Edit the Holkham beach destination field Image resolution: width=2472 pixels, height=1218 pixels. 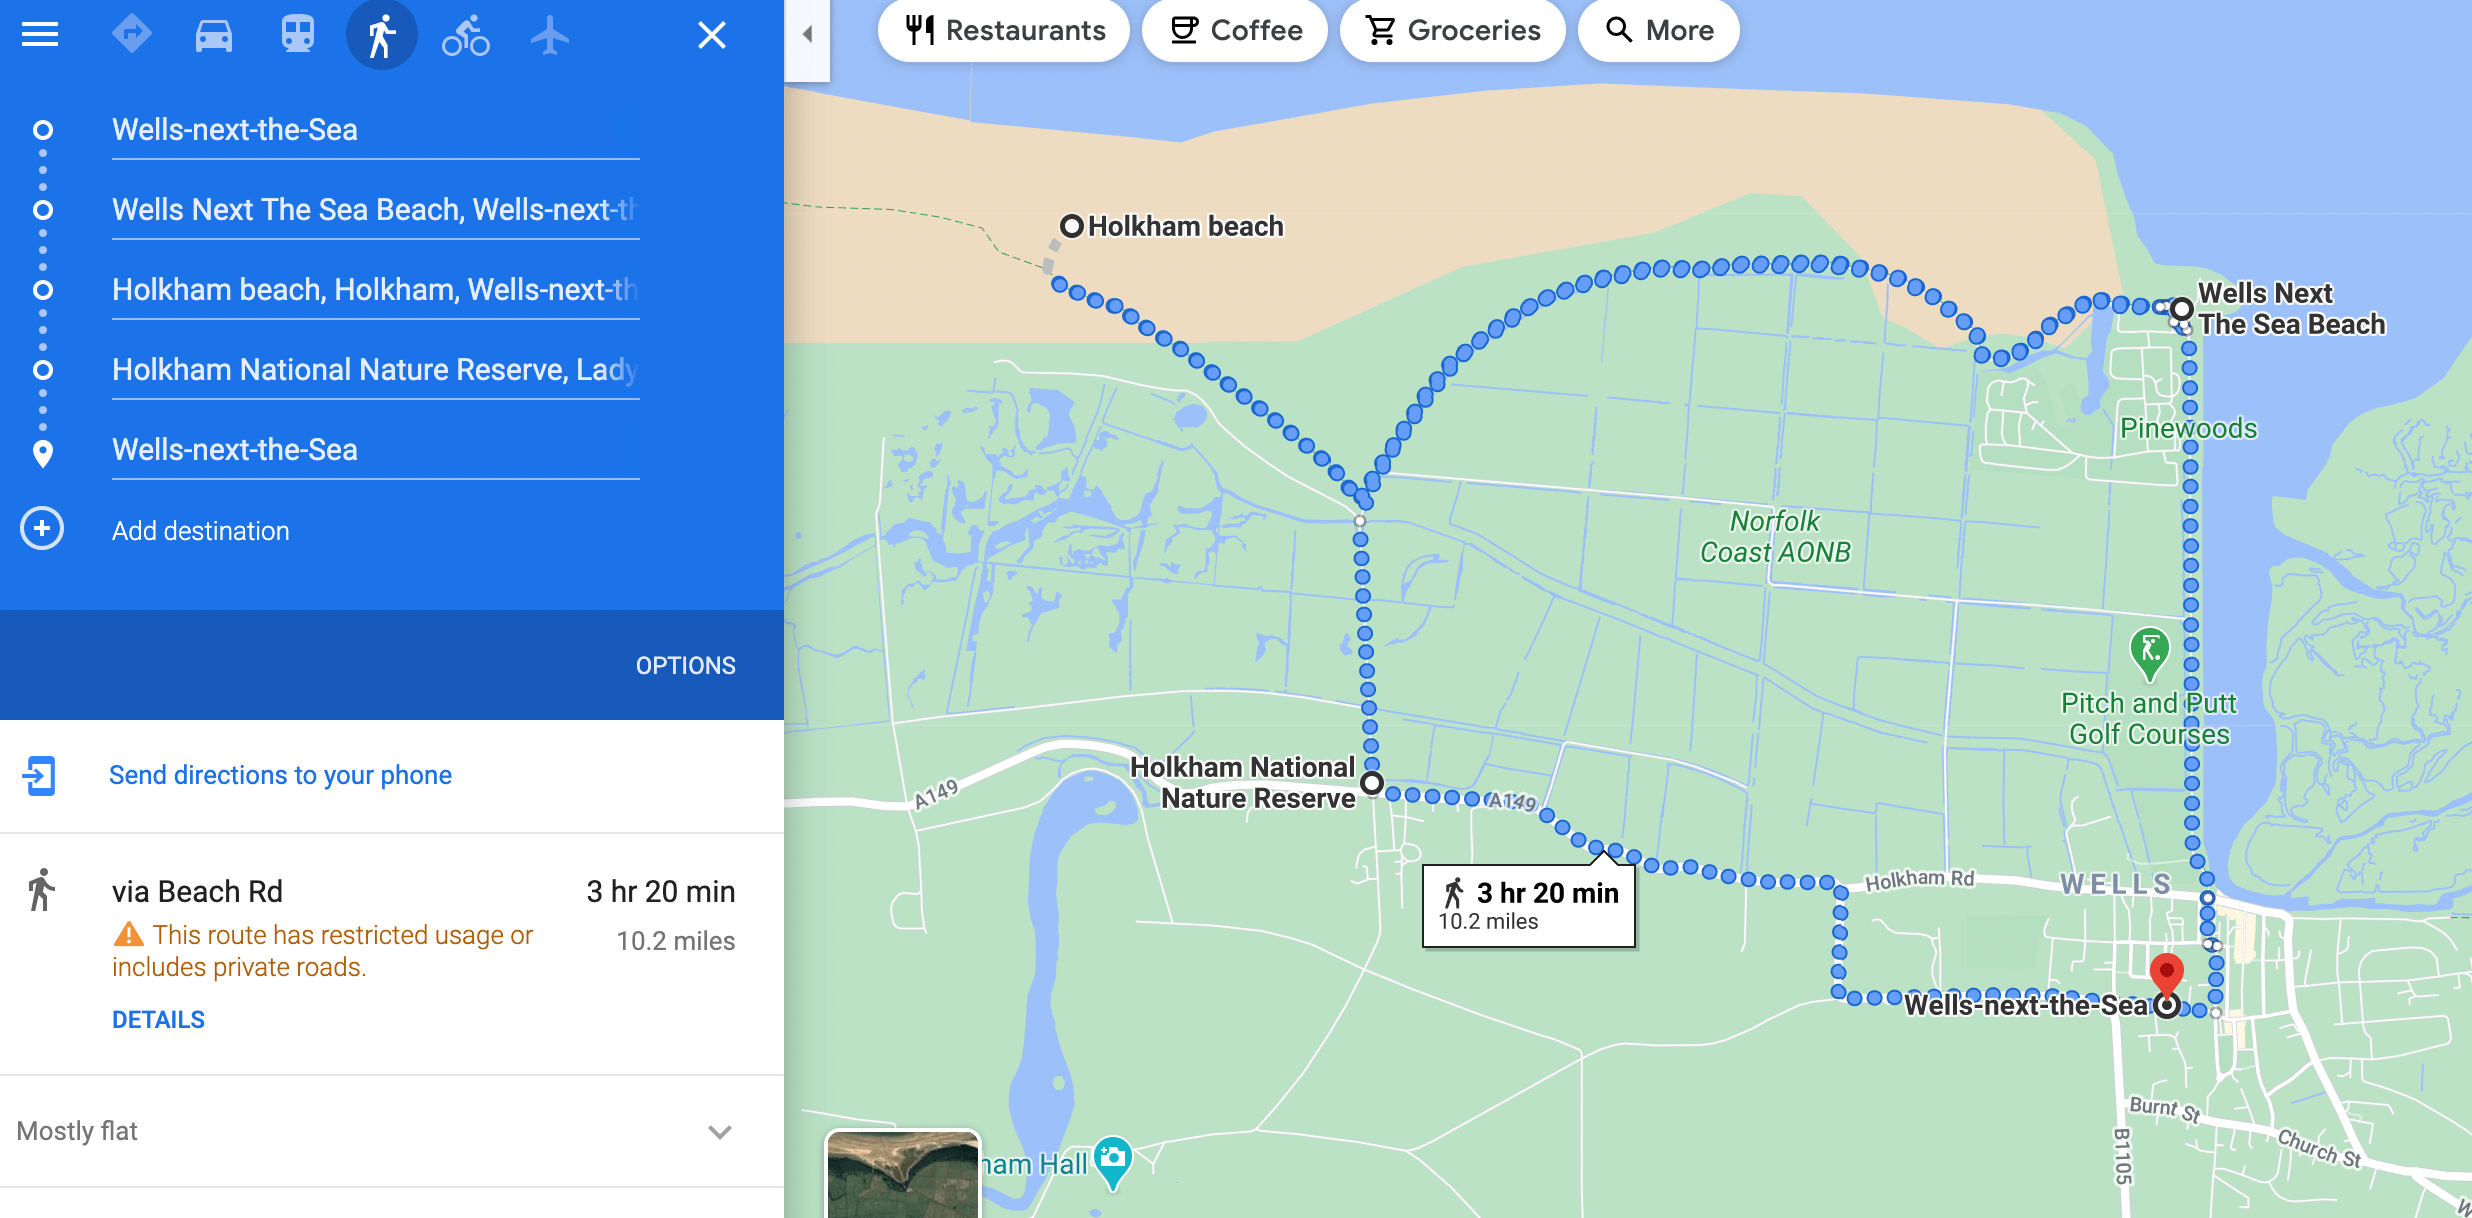(375, 290)
